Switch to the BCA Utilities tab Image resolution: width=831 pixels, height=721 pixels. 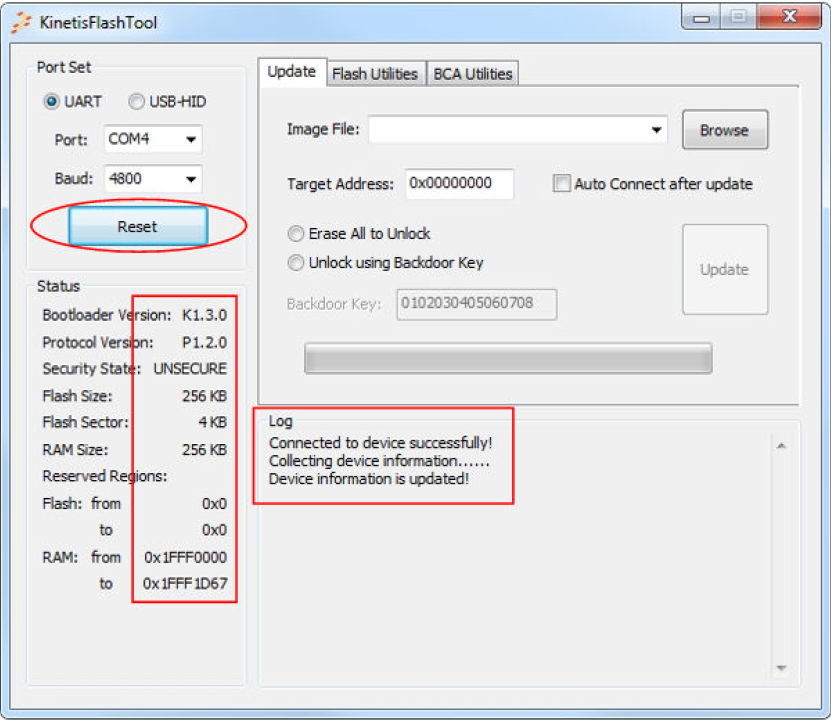pos(473,74)
